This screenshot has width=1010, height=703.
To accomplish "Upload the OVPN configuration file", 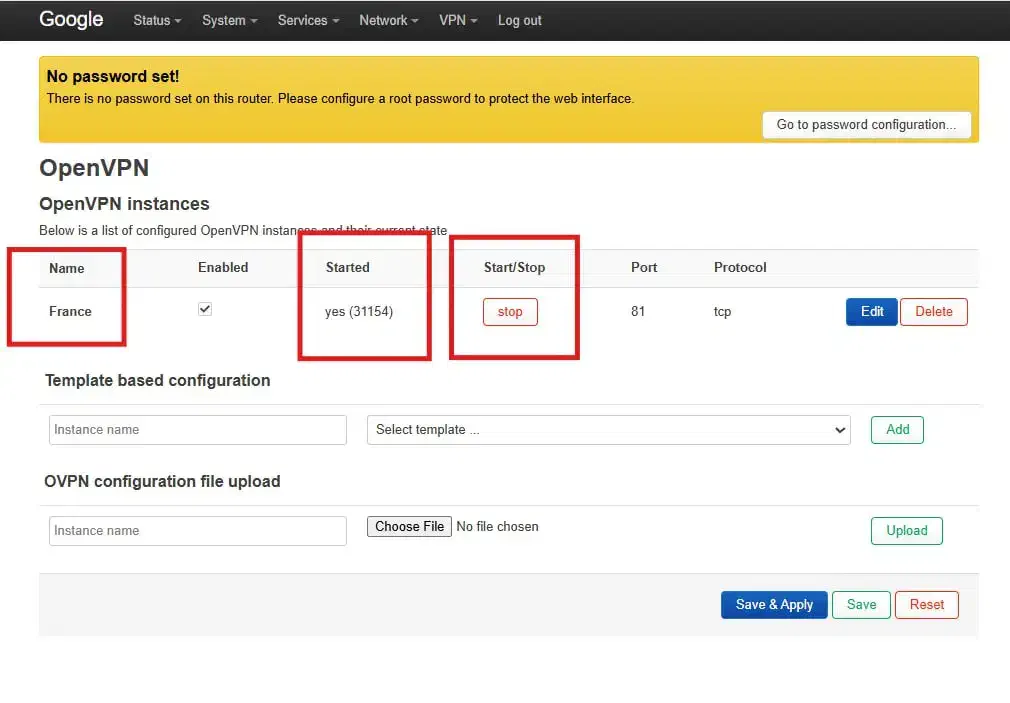I will coord(906,531).
